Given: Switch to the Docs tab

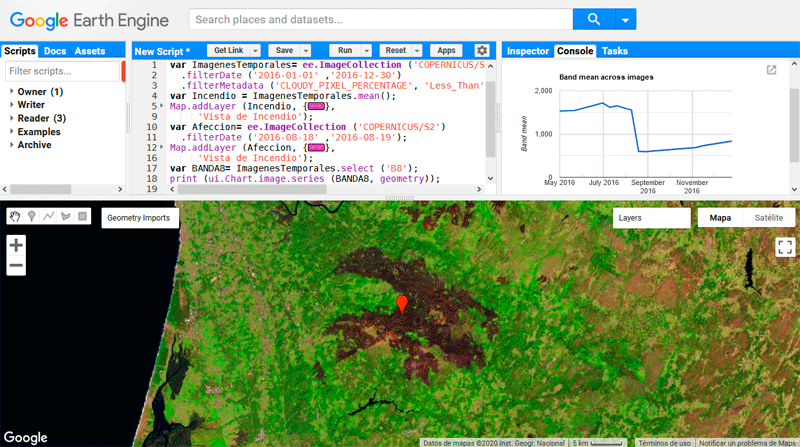Looking at the screenshot, I should pos(55,51).
